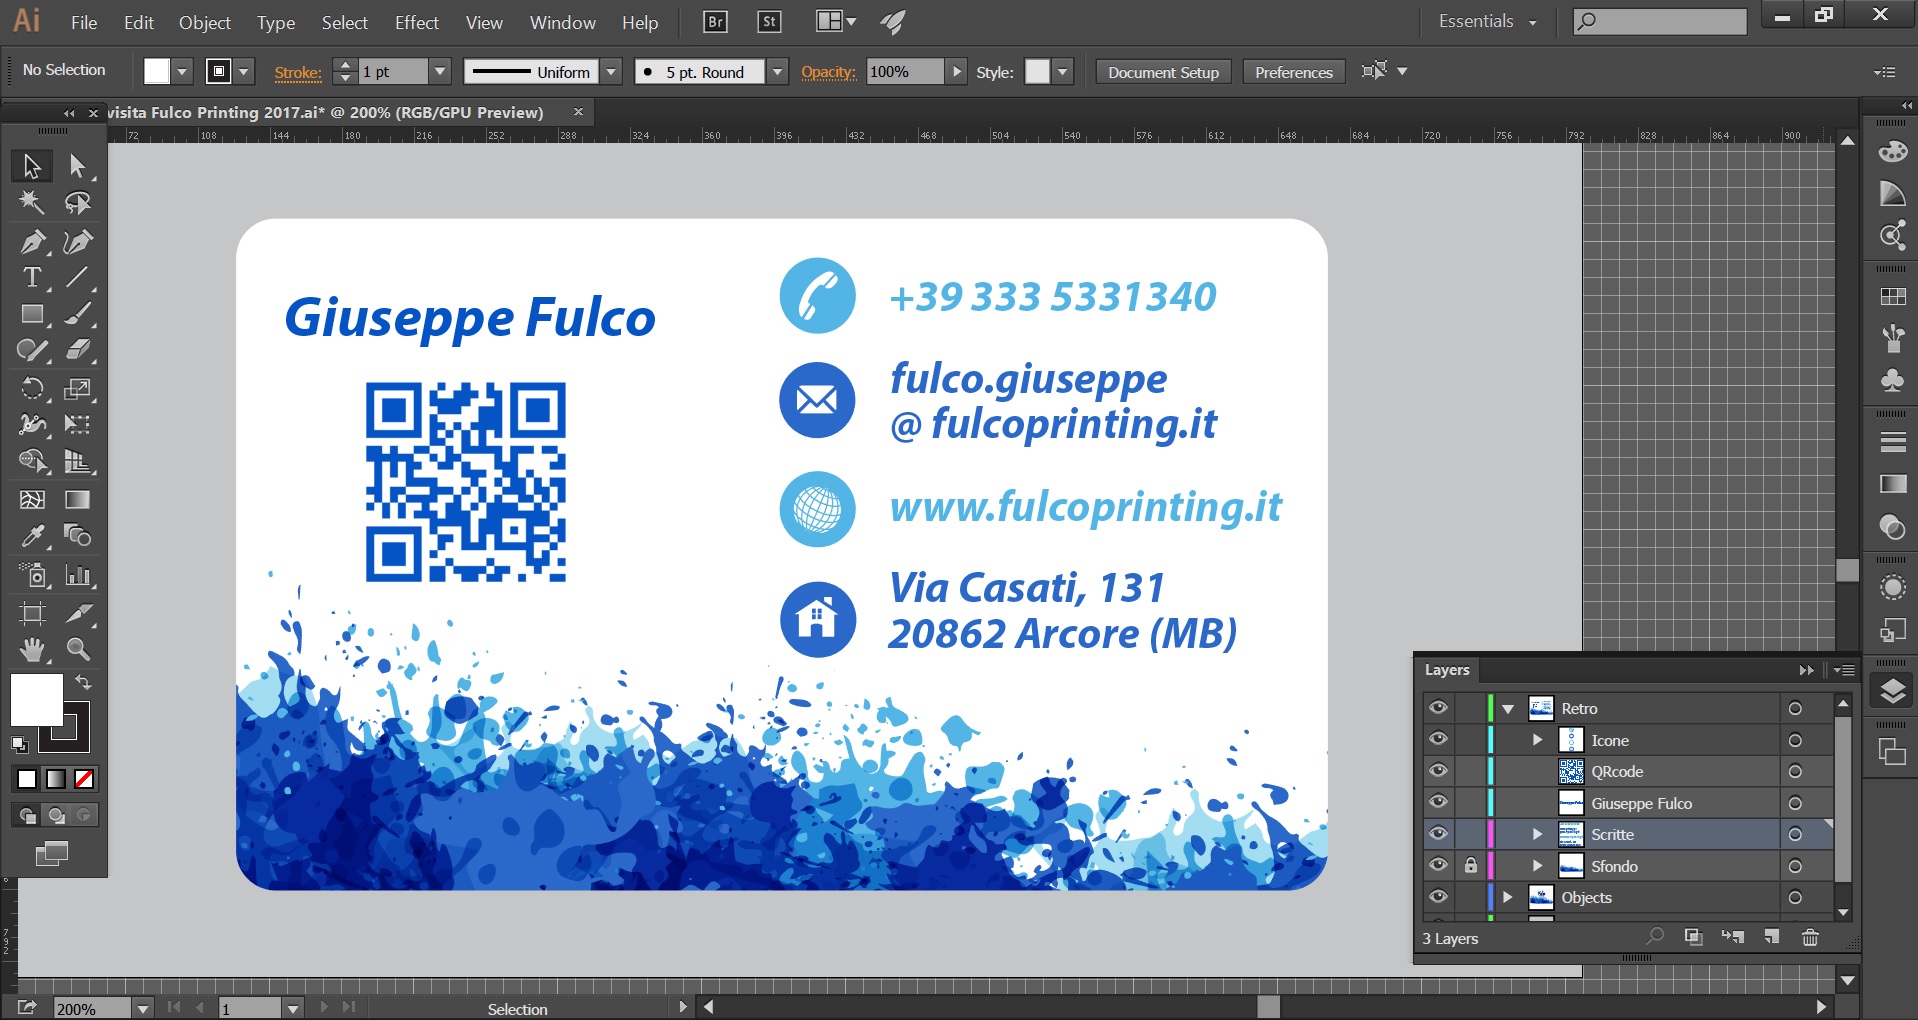Delete selection with Layers trash icon
This screenshot has width=1918, height=1020.
tap(1810, 937)
